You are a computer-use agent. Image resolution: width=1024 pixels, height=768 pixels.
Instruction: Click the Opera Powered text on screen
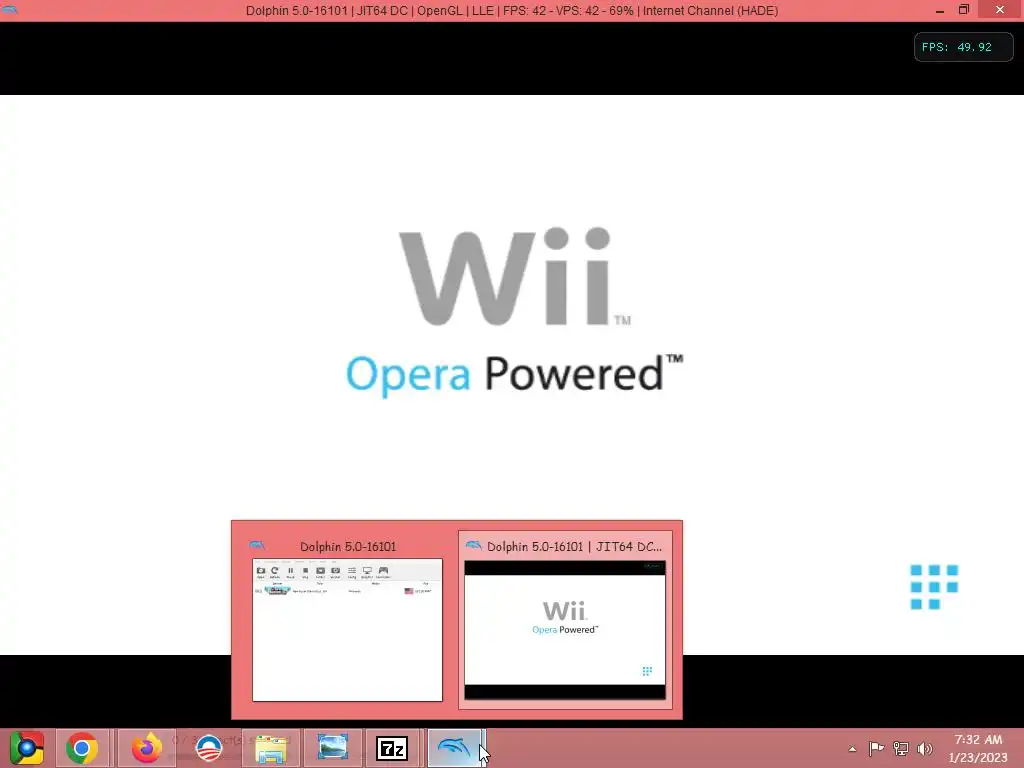515,375
